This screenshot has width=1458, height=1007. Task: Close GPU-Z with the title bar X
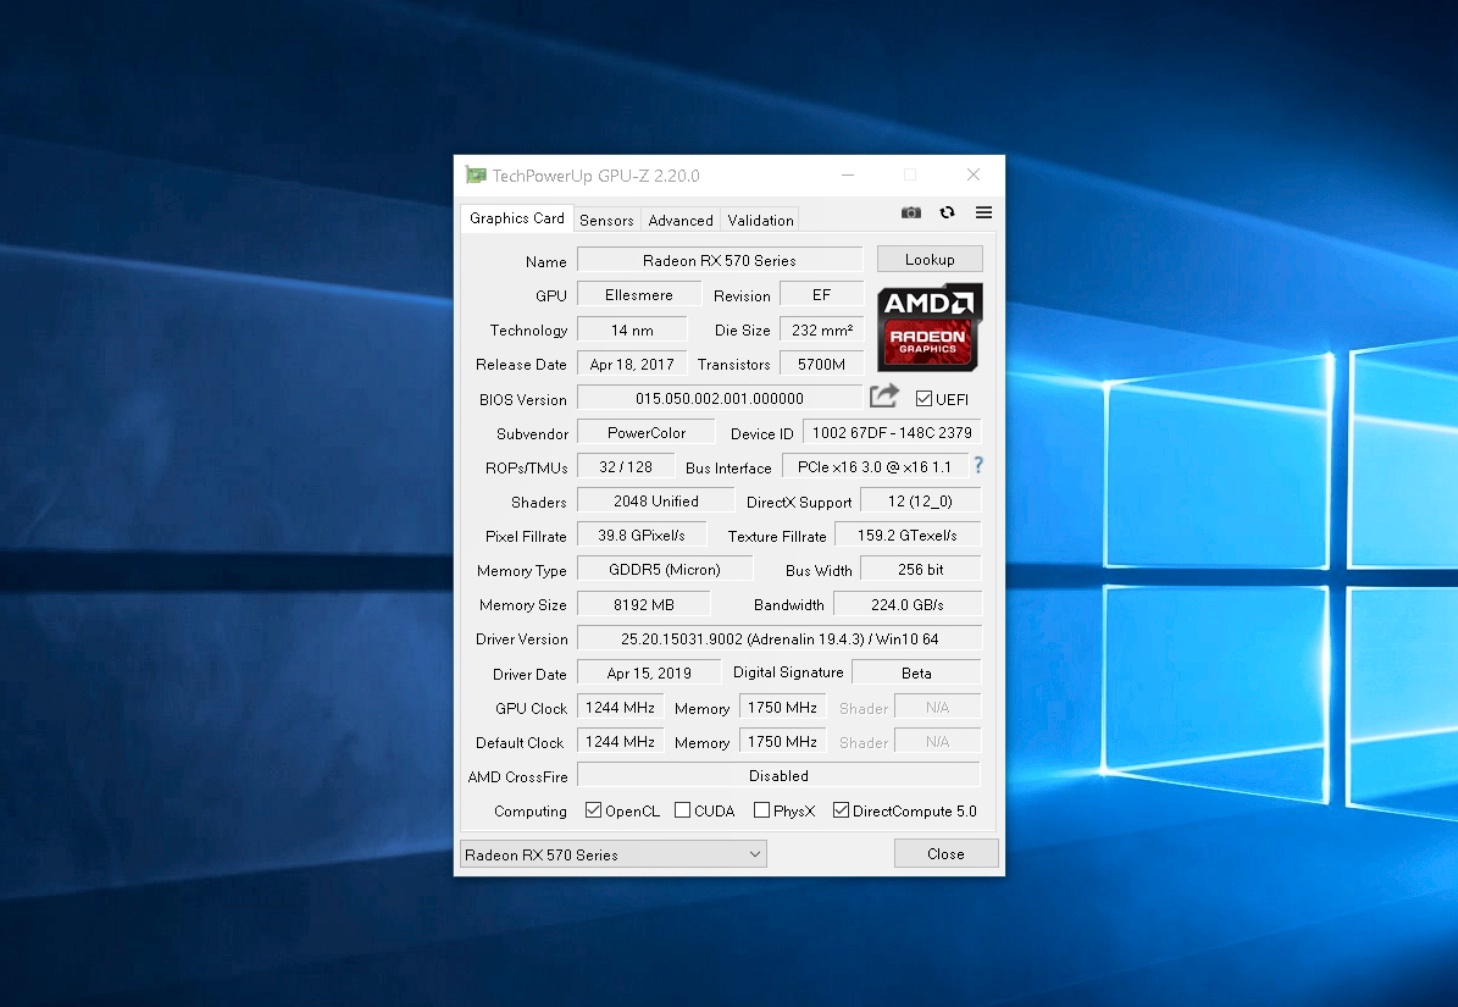(973, 175)
